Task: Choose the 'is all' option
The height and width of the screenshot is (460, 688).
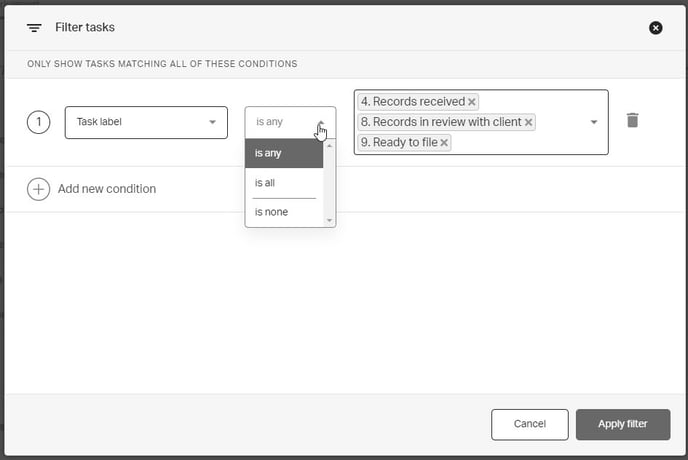Action: click(x=285, y=183)
